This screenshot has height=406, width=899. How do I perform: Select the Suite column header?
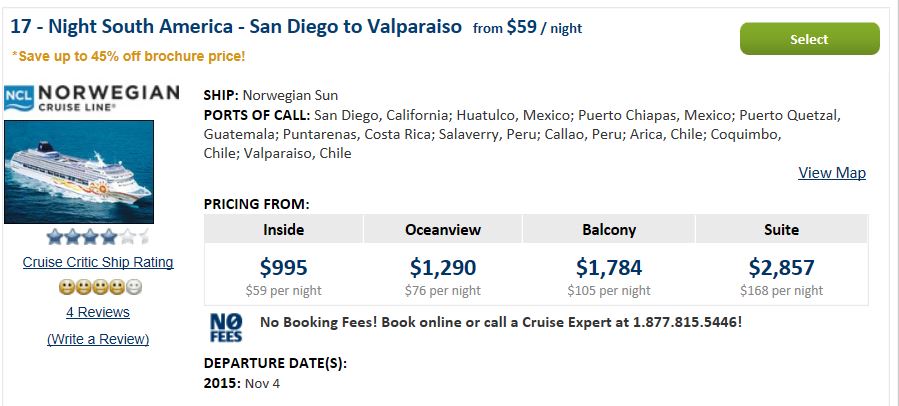tap(781, 229)
